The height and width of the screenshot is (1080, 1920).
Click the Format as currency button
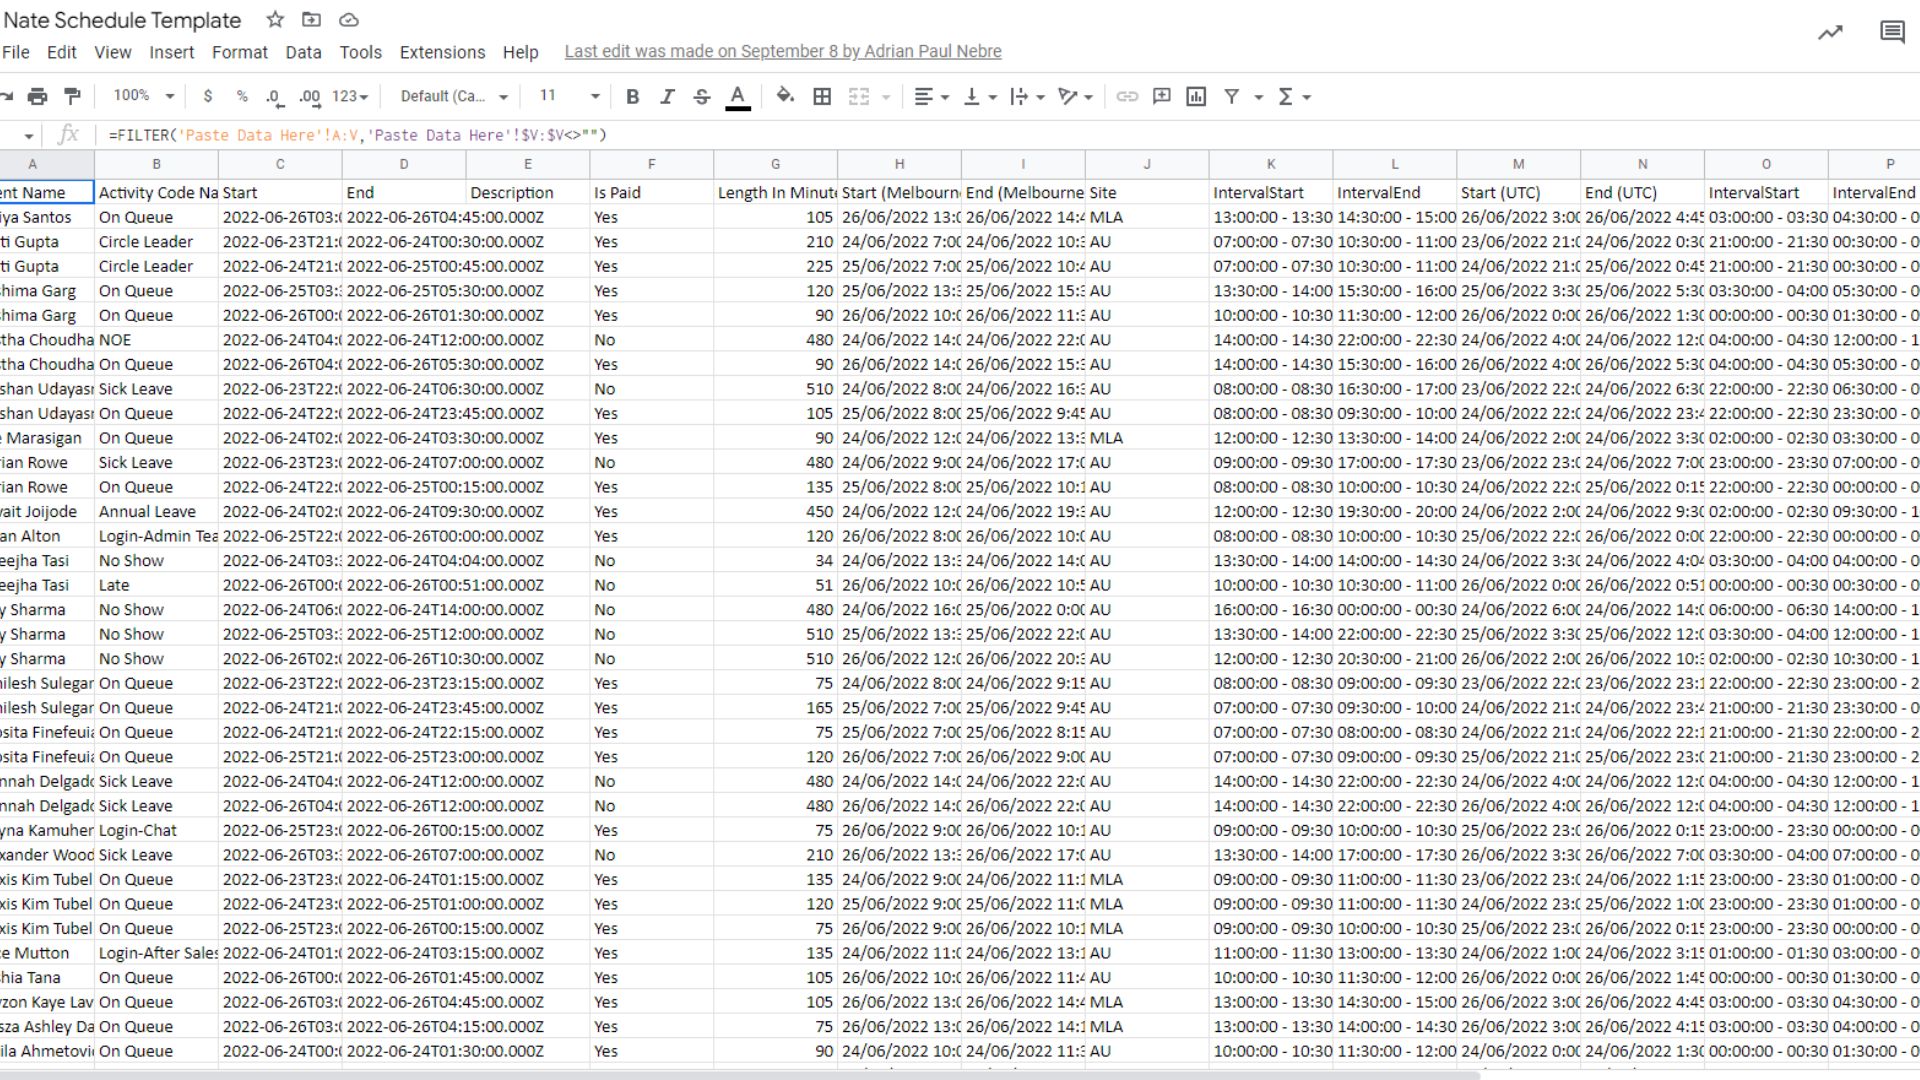(x=207, y=96)
